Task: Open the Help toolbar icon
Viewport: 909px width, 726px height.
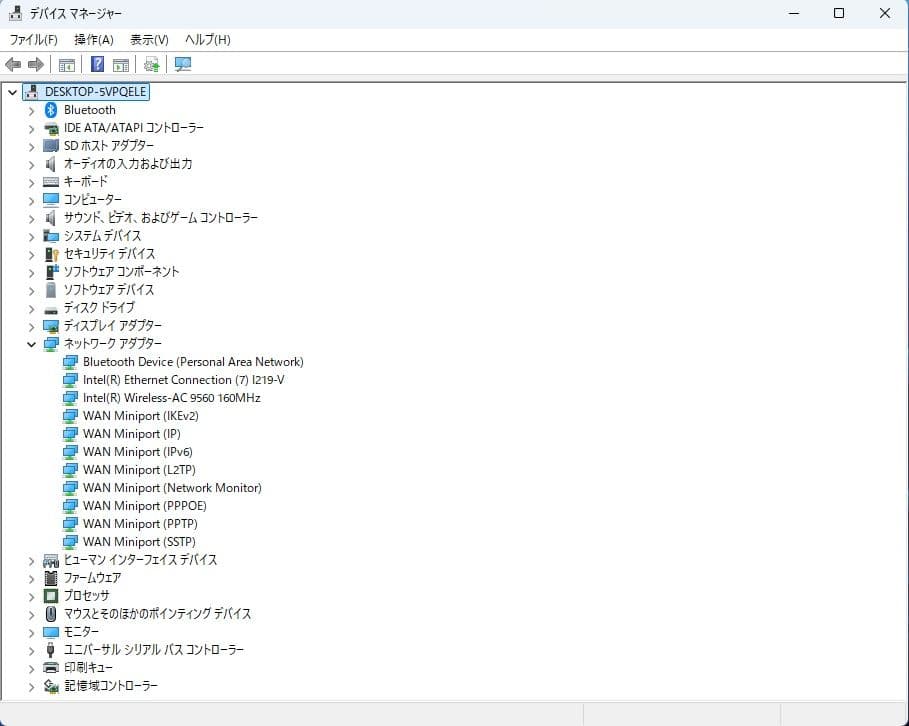Action: 96,64
